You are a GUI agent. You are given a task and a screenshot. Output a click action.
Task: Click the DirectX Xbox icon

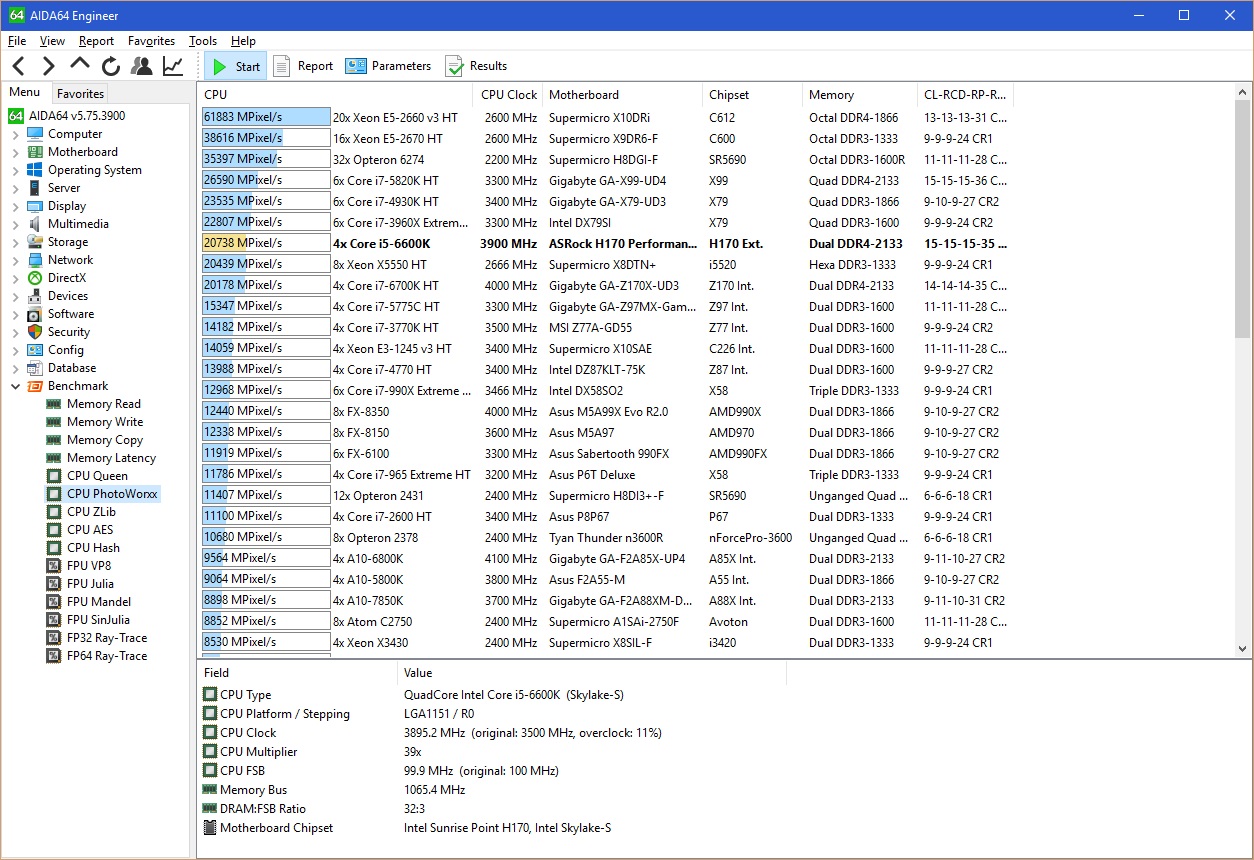(35, 278)
